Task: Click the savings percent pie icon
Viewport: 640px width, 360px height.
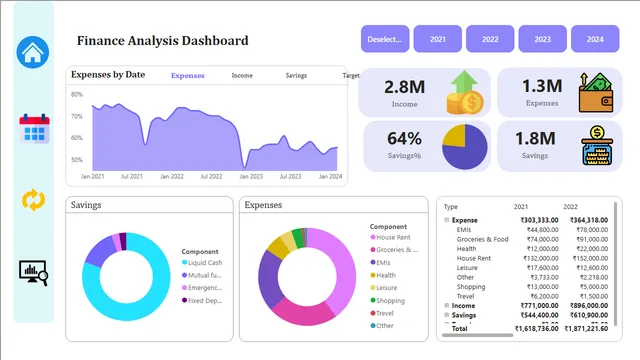Action: click(x=464, y=147)
